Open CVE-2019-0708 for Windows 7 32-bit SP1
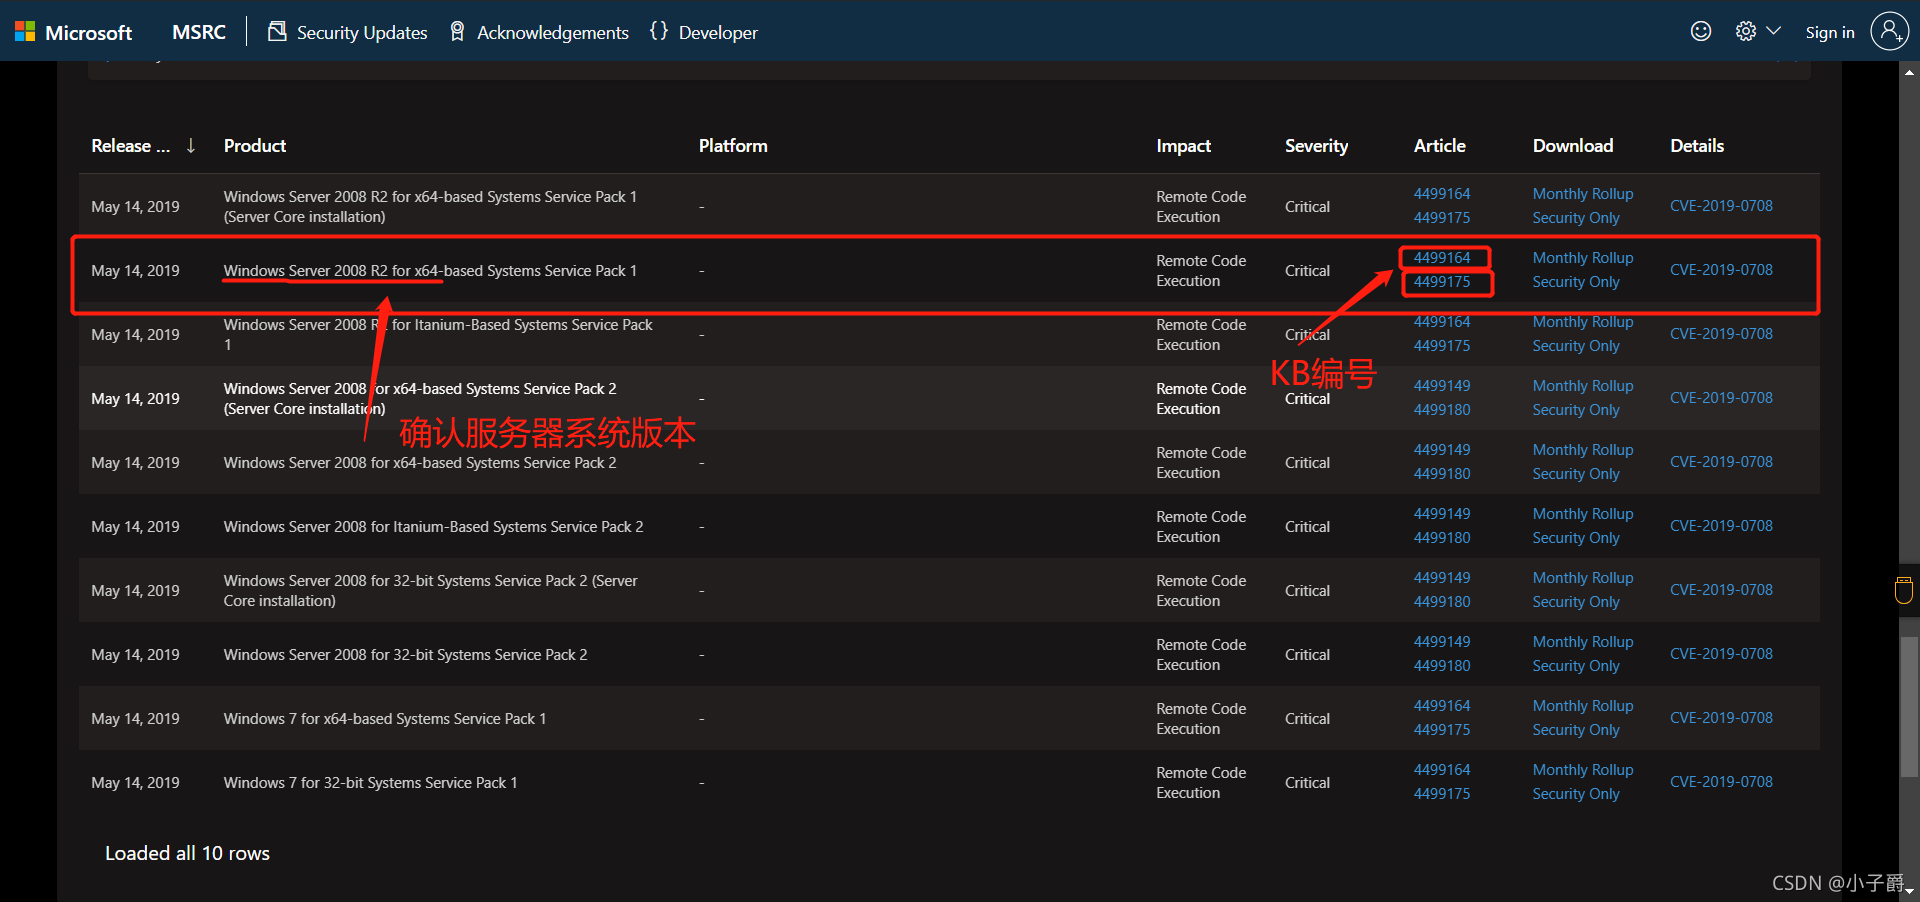Screen dimensions: 1920x902 click(1721, 782)
